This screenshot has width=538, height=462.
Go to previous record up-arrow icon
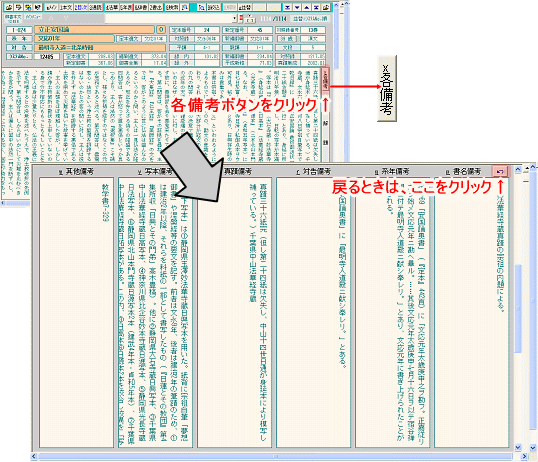pos(306,7)
